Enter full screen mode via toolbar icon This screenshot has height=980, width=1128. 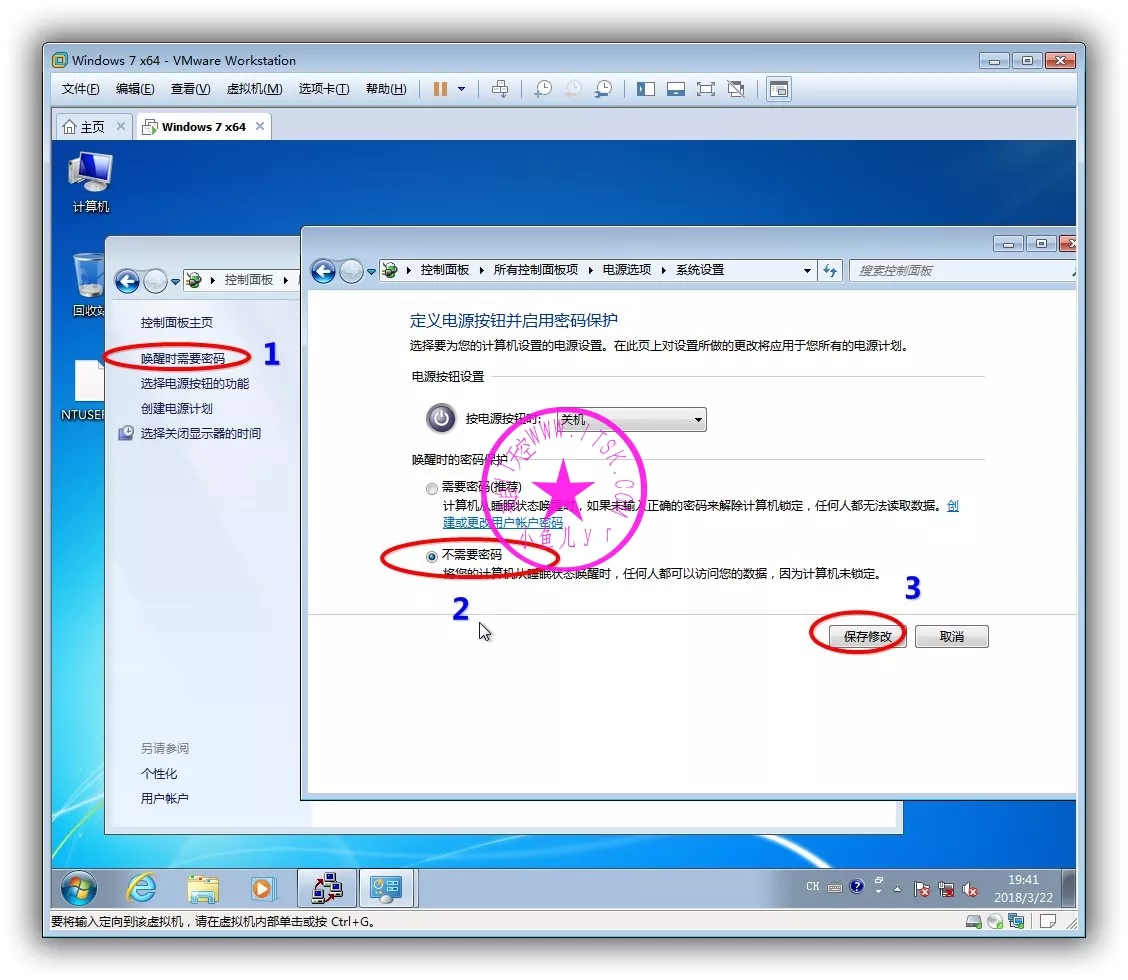pos(706,89)
